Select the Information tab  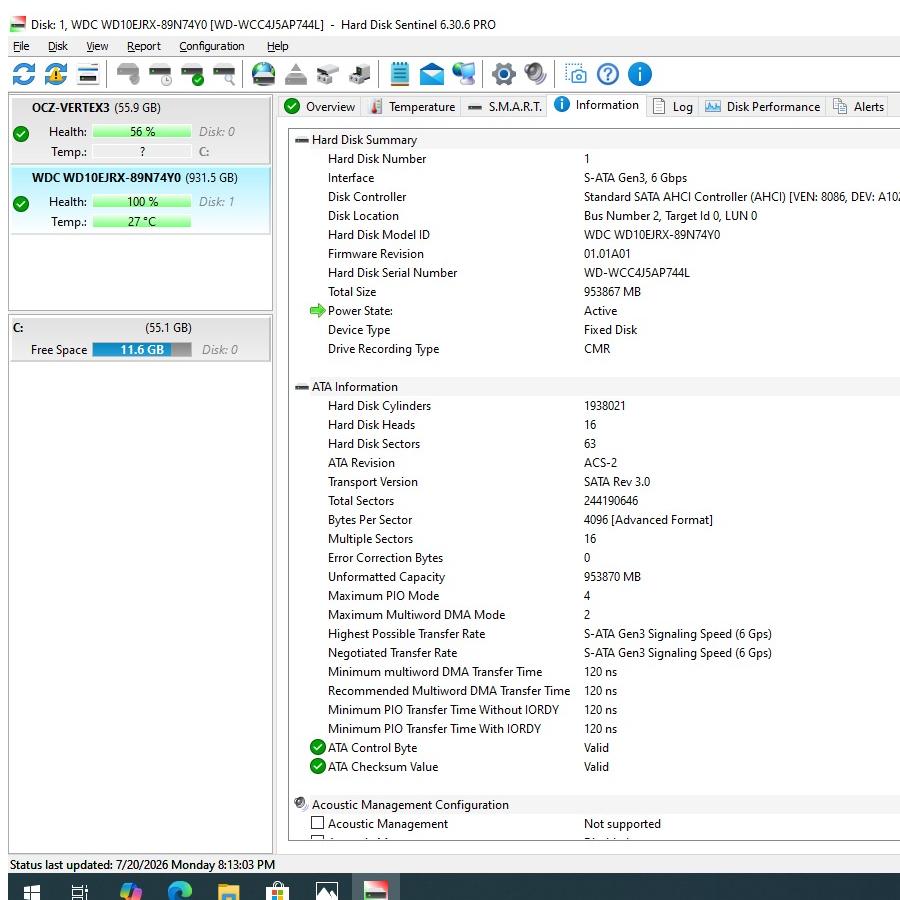[596, 105]
